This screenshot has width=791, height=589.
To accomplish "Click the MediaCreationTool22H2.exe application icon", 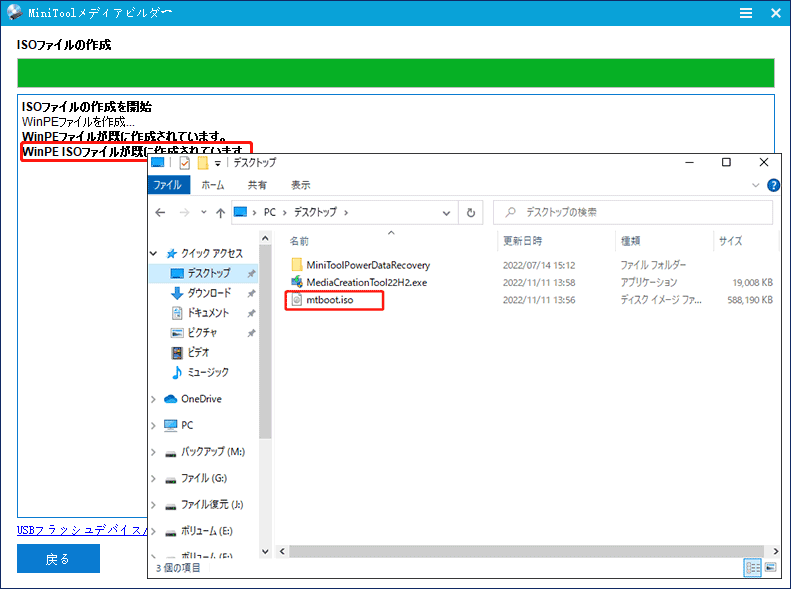I will (297, 282).
